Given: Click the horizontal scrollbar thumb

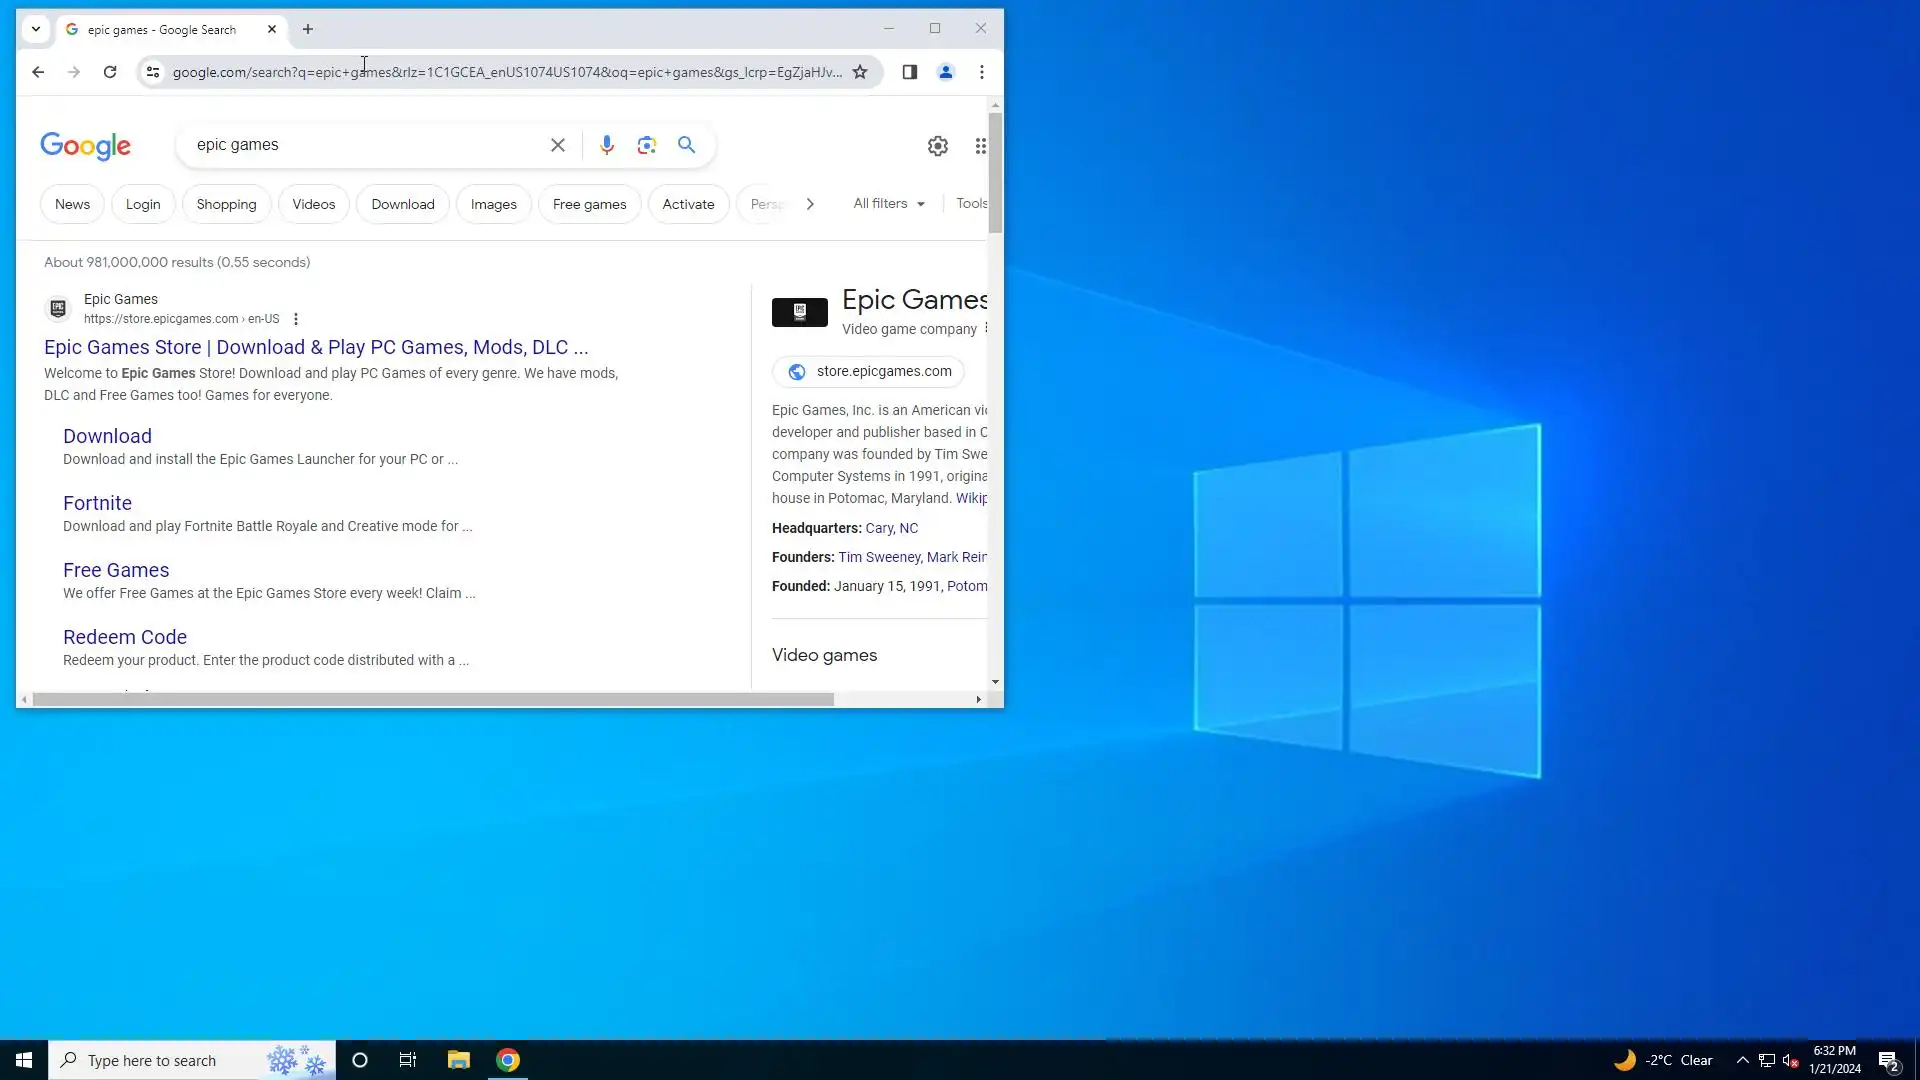Looking at the screenshot, I should pos(432,700).
